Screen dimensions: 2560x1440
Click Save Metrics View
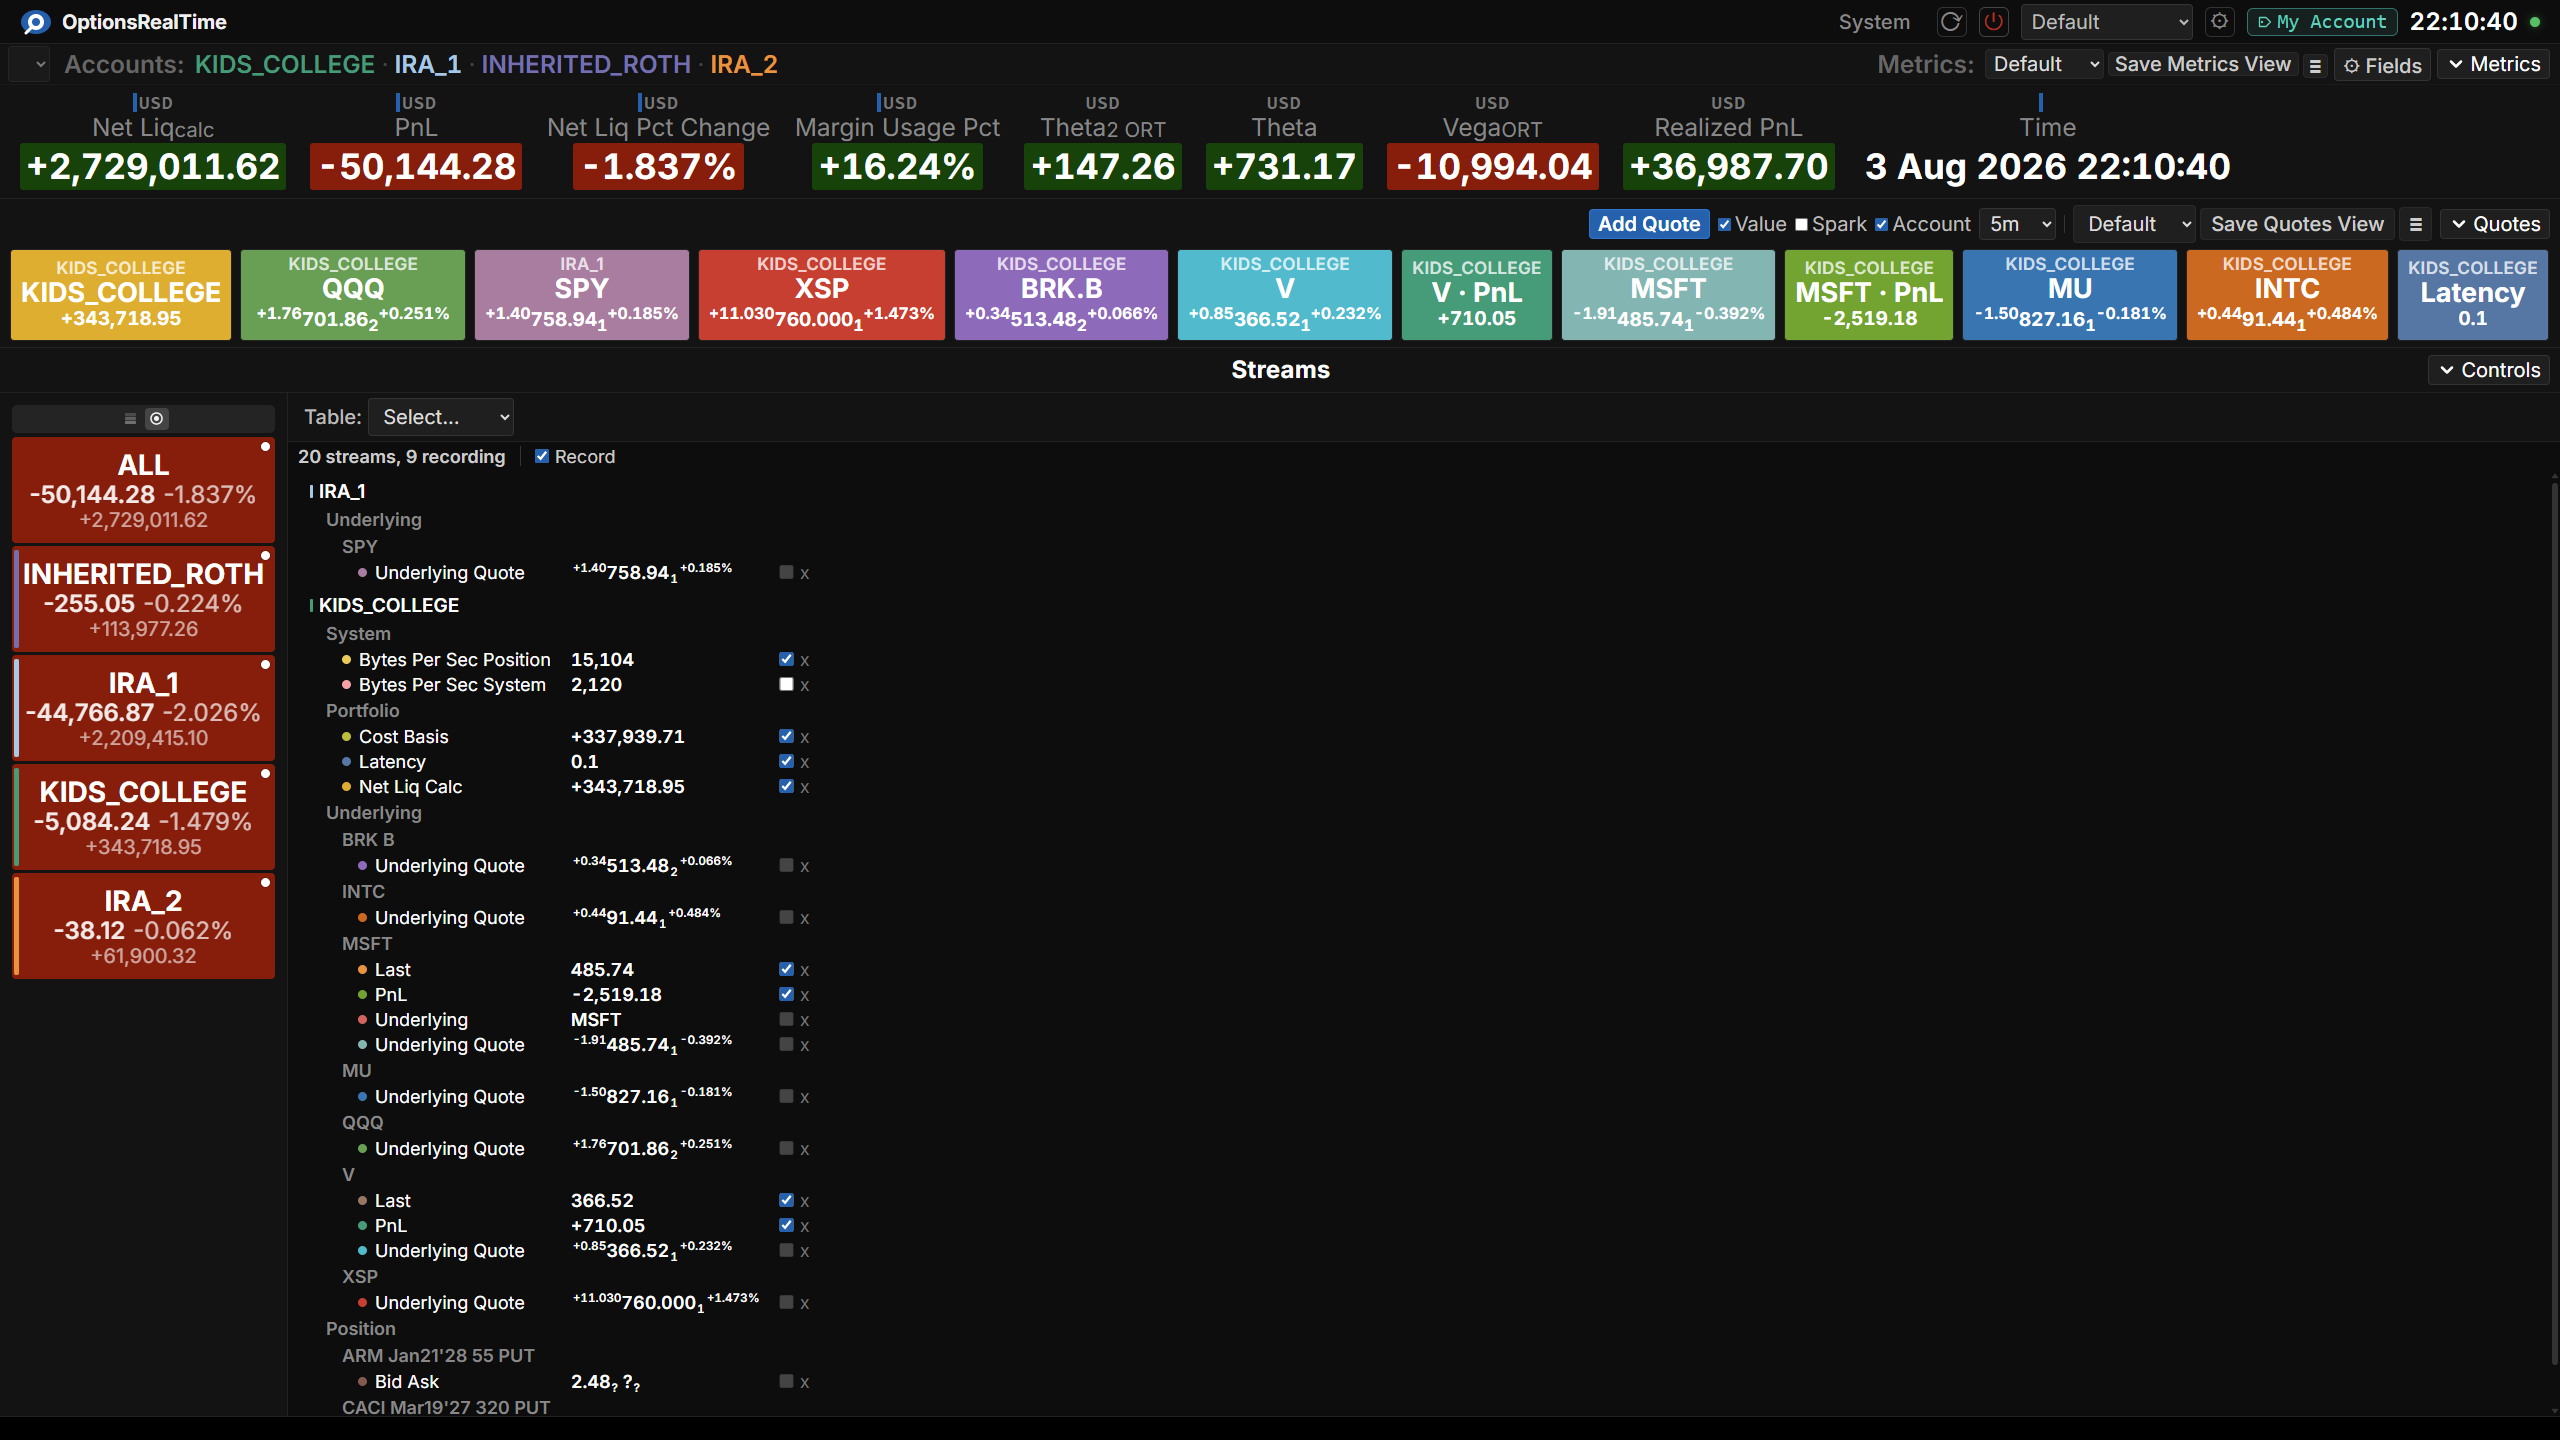pyautogui.click(x=2202, y=65)
